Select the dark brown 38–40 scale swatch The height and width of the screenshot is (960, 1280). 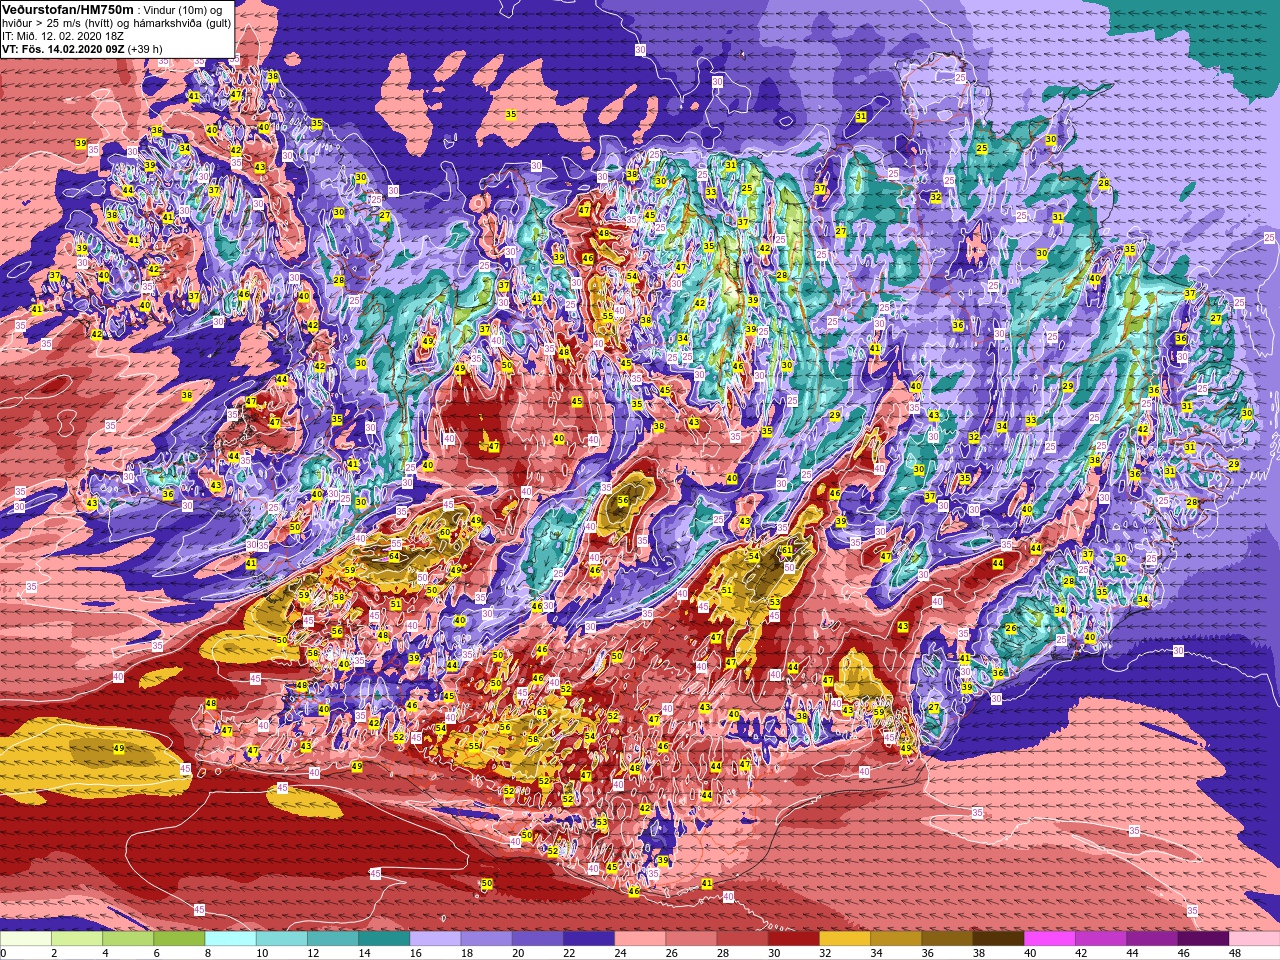click(998, 938)
